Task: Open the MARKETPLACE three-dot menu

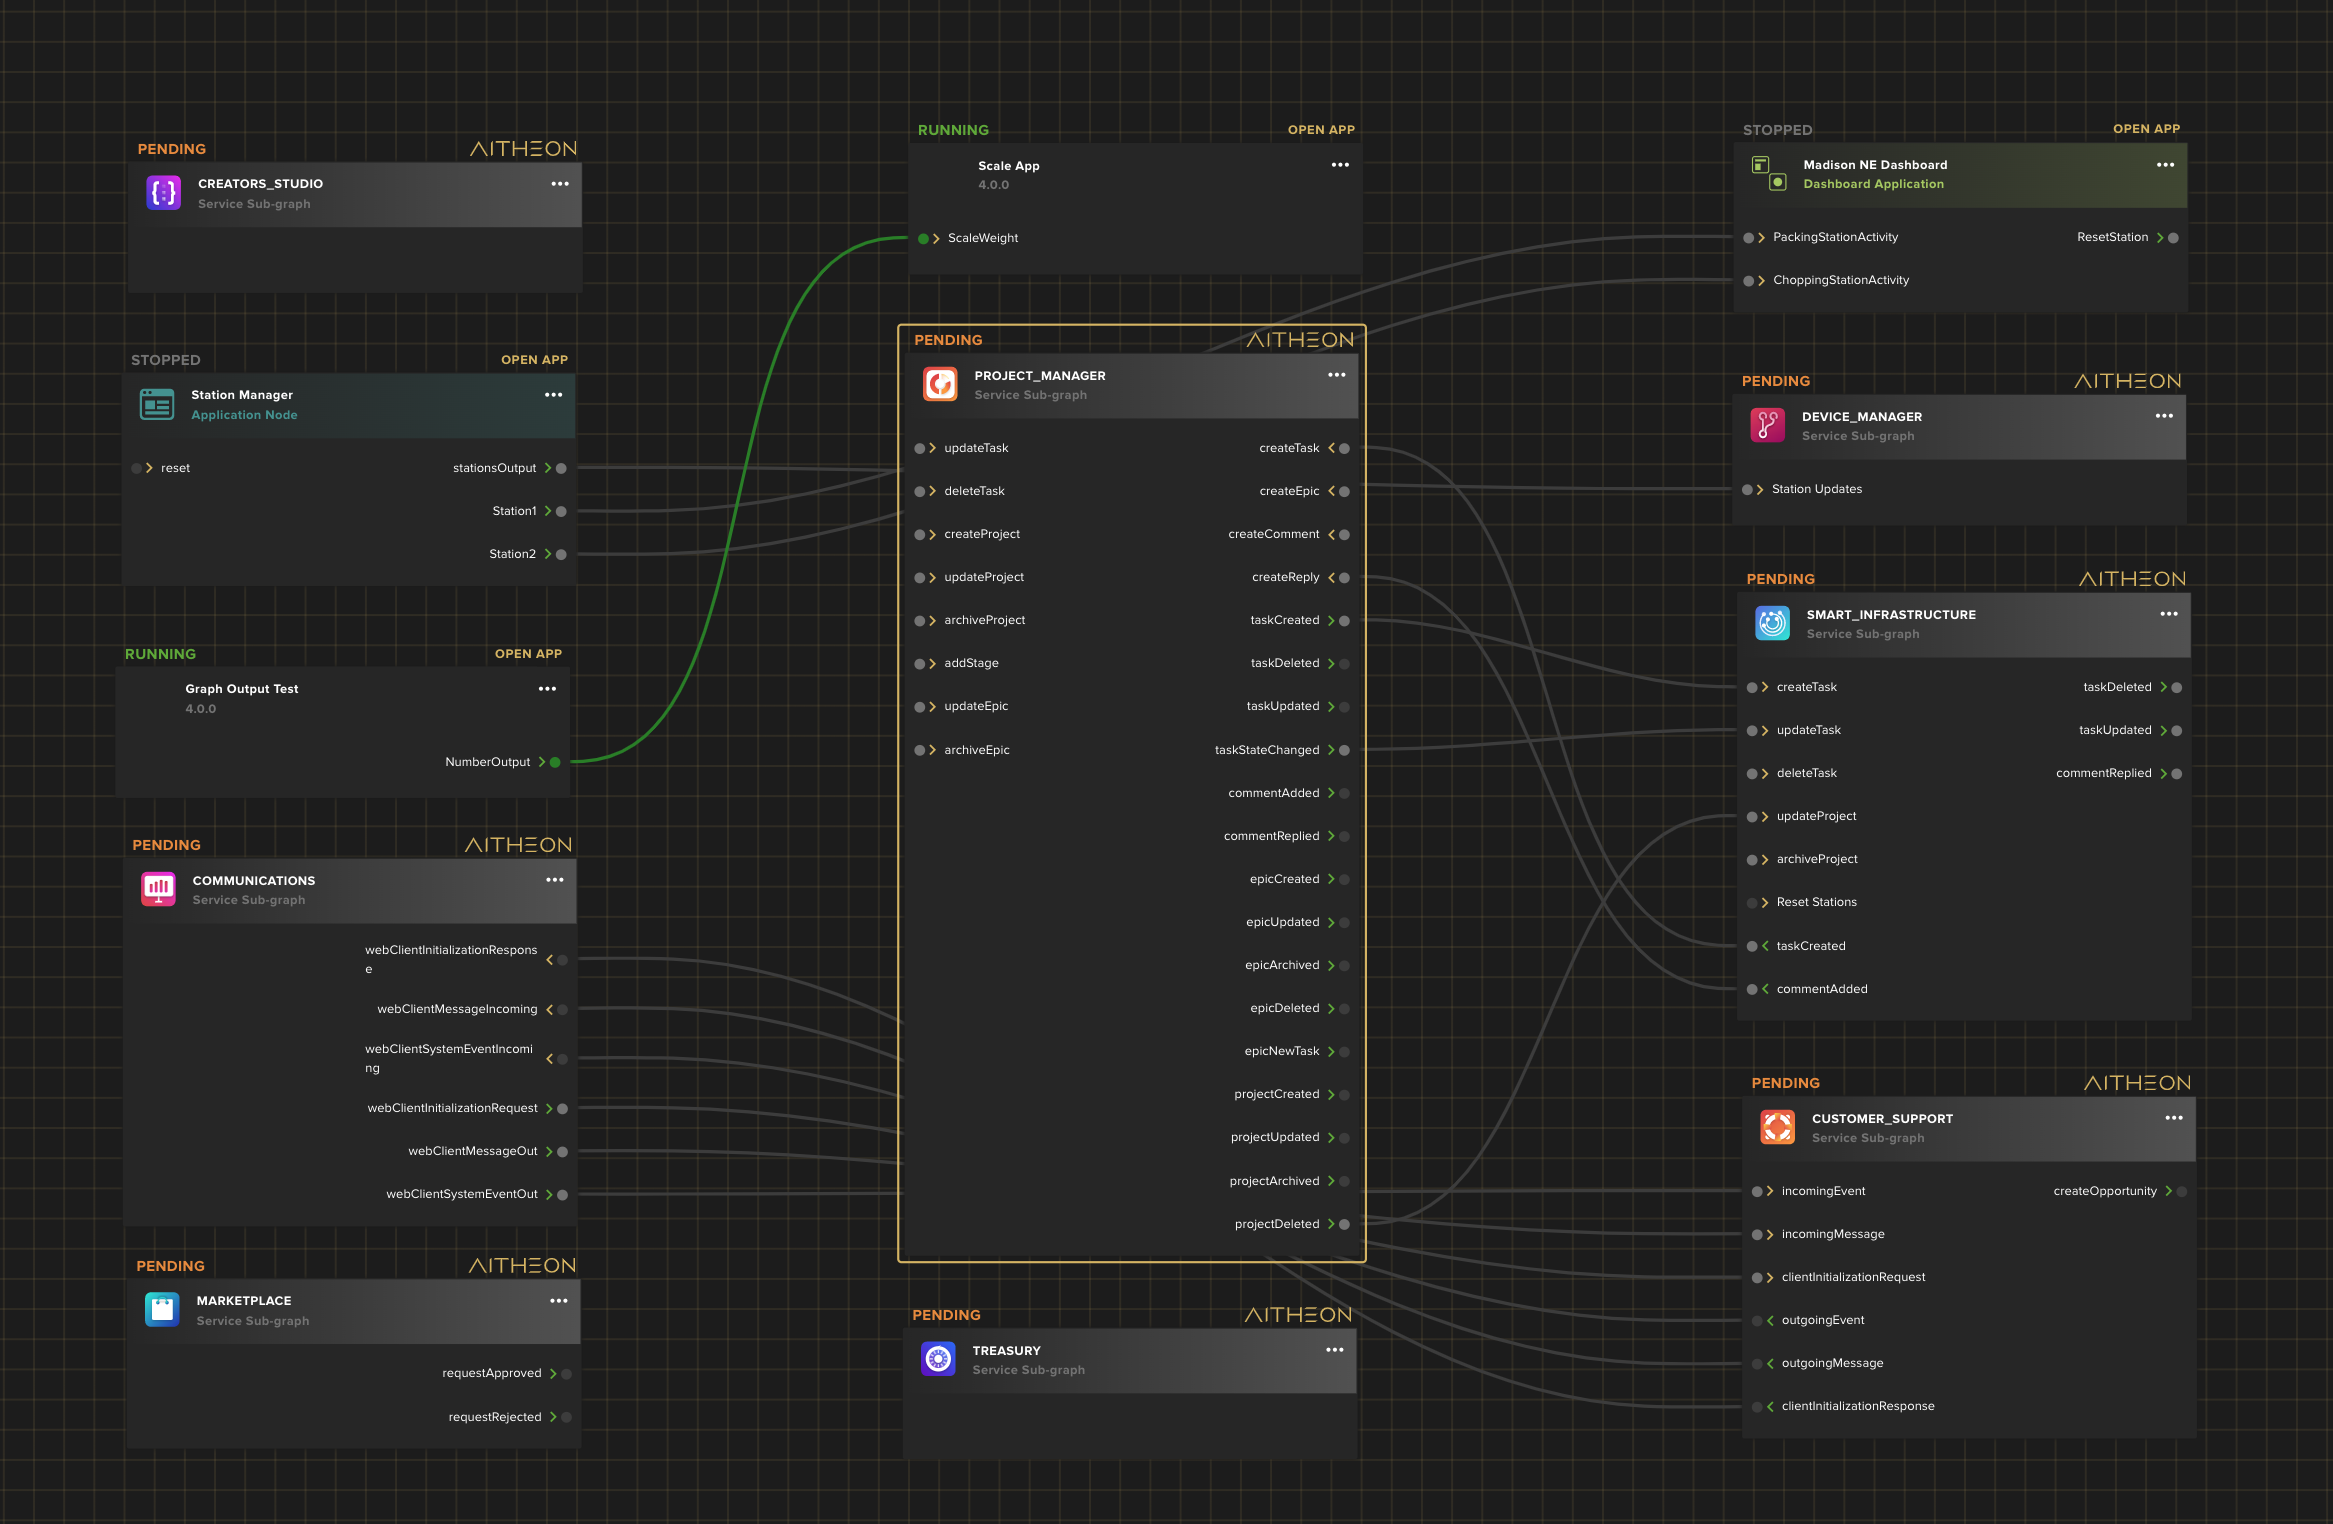Action: pyautogui.click(x=559, y=1301)
